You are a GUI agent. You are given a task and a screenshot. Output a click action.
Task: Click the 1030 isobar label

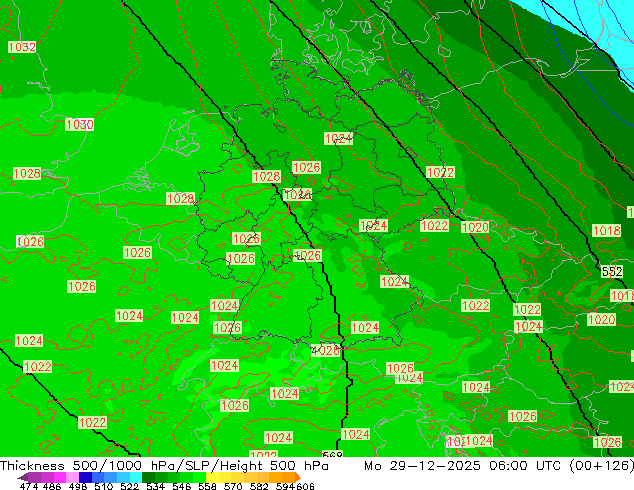click(x=80, y=124)
